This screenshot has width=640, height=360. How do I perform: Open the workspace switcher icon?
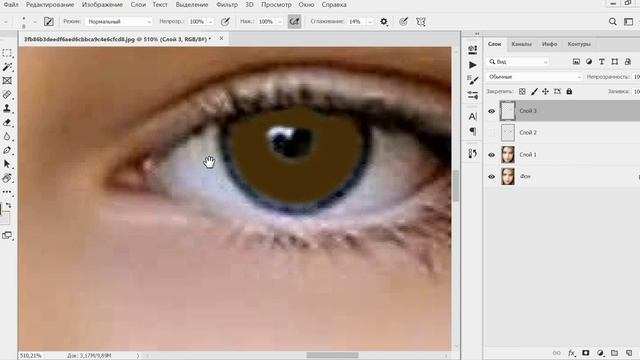(629, 22)
